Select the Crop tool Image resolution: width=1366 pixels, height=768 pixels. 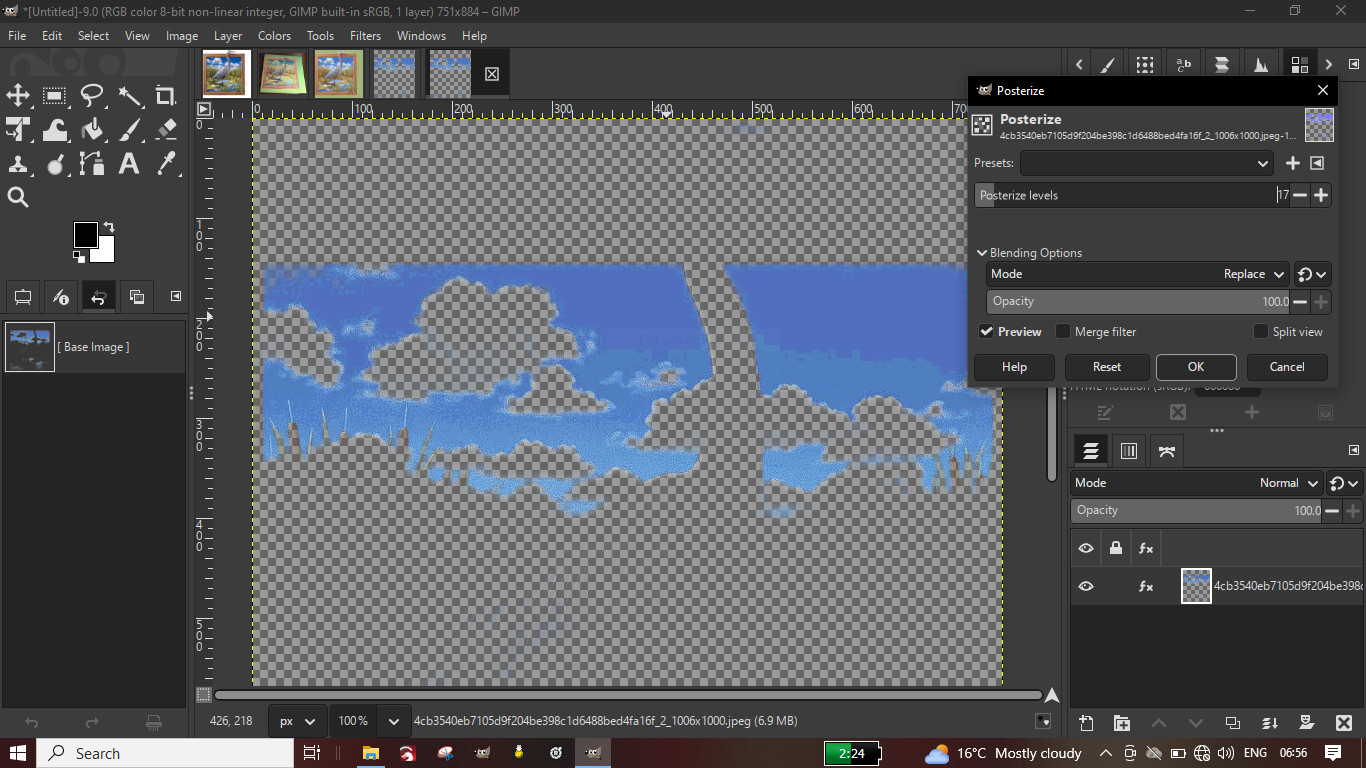click(x=166, y=96)
